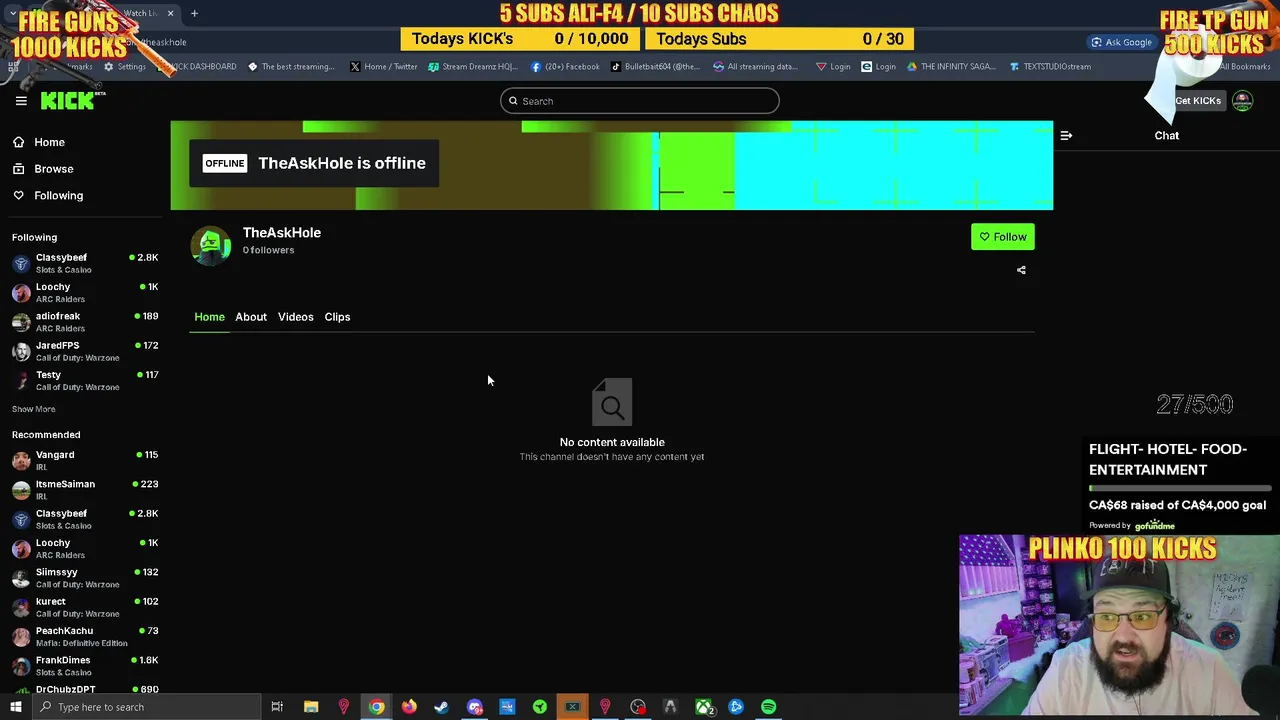This screenshot has width=1280, height=720.
Task: Click the KICK logo
Action: click(x=68, y=100)
